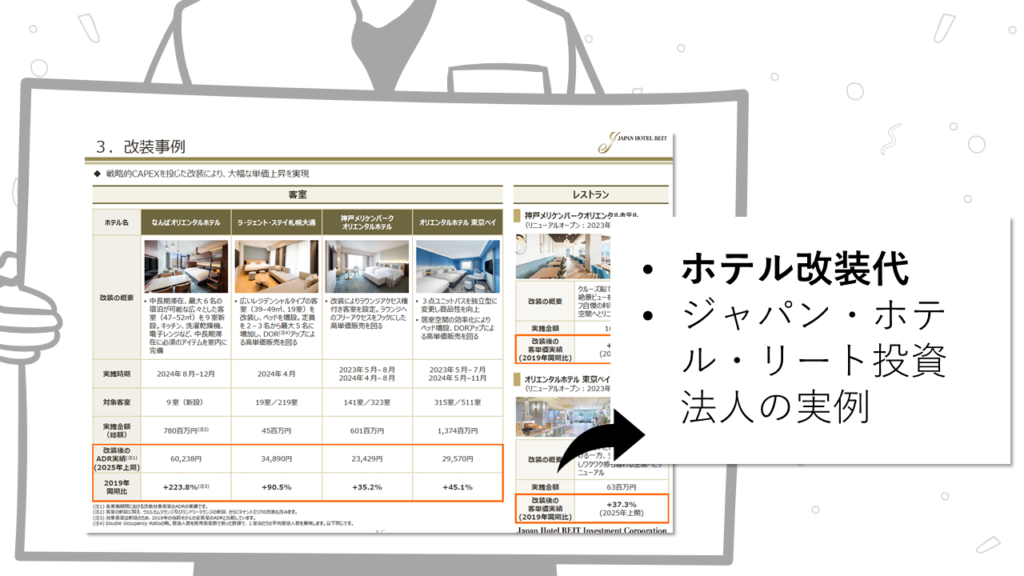Open the なんばオリエンタルホテル room photo
The width and height of the screenshot is (1024, 576).
pos(186,265)
